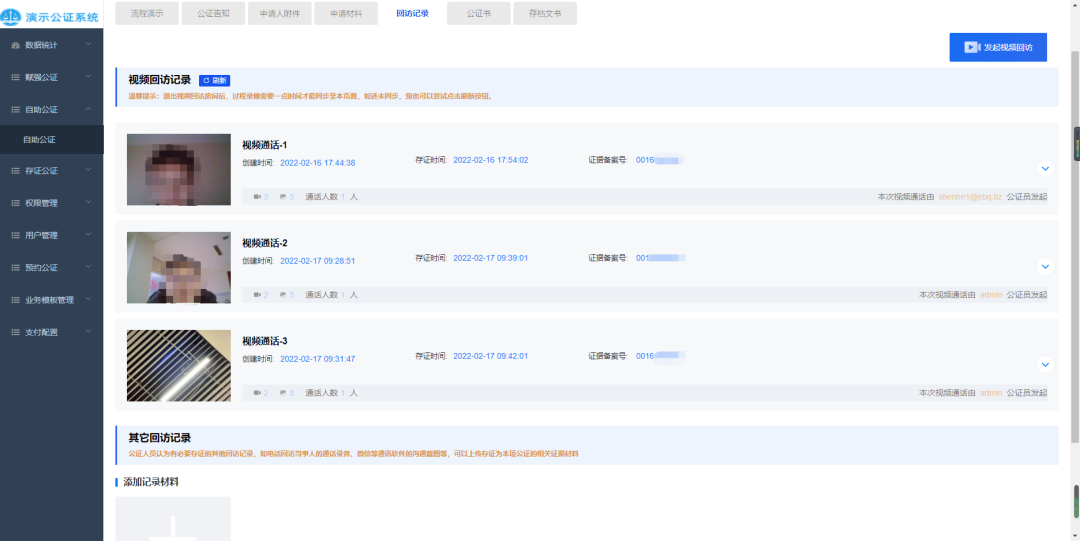
Task: Expand the 用户管理 sidebar menu
Action: click(88, 235)
